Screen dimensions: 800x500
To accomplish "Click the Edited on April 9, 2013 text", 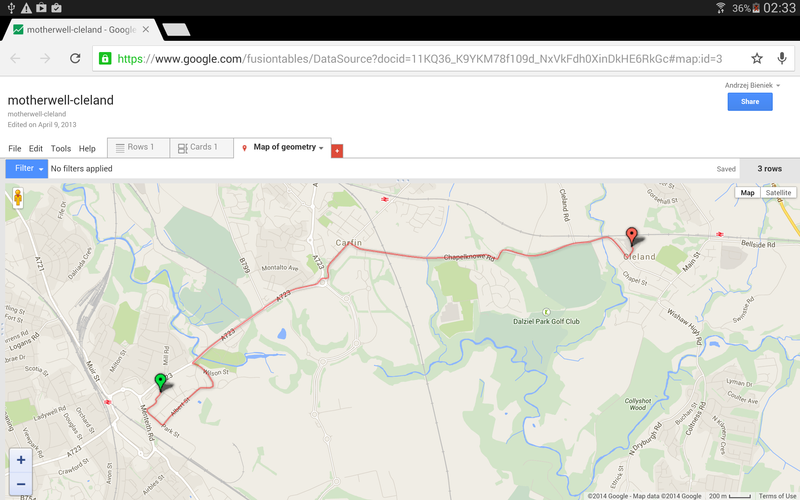I will (x=42, y=124).
